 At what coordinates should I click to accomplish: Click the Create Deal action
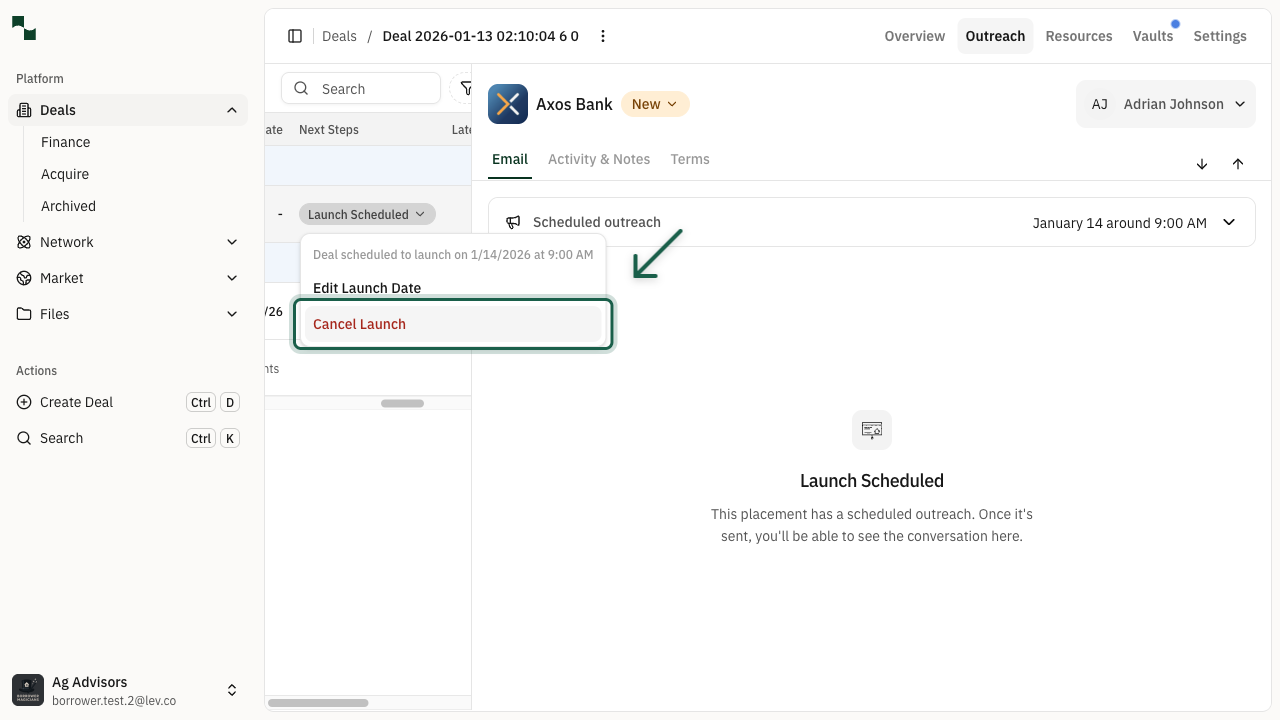[x=75, y=402]
